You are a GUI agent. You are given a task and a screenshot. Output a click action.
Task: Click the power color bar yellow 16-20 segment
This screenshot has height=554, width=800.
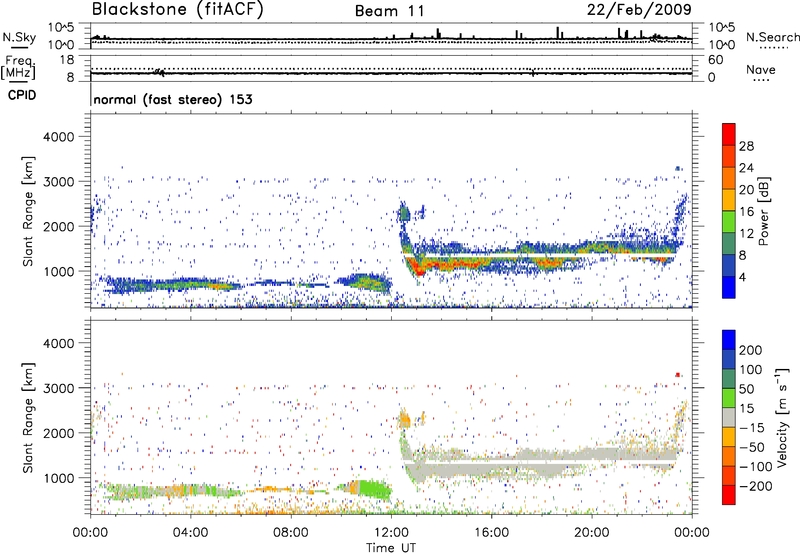[x=729, y=200]
